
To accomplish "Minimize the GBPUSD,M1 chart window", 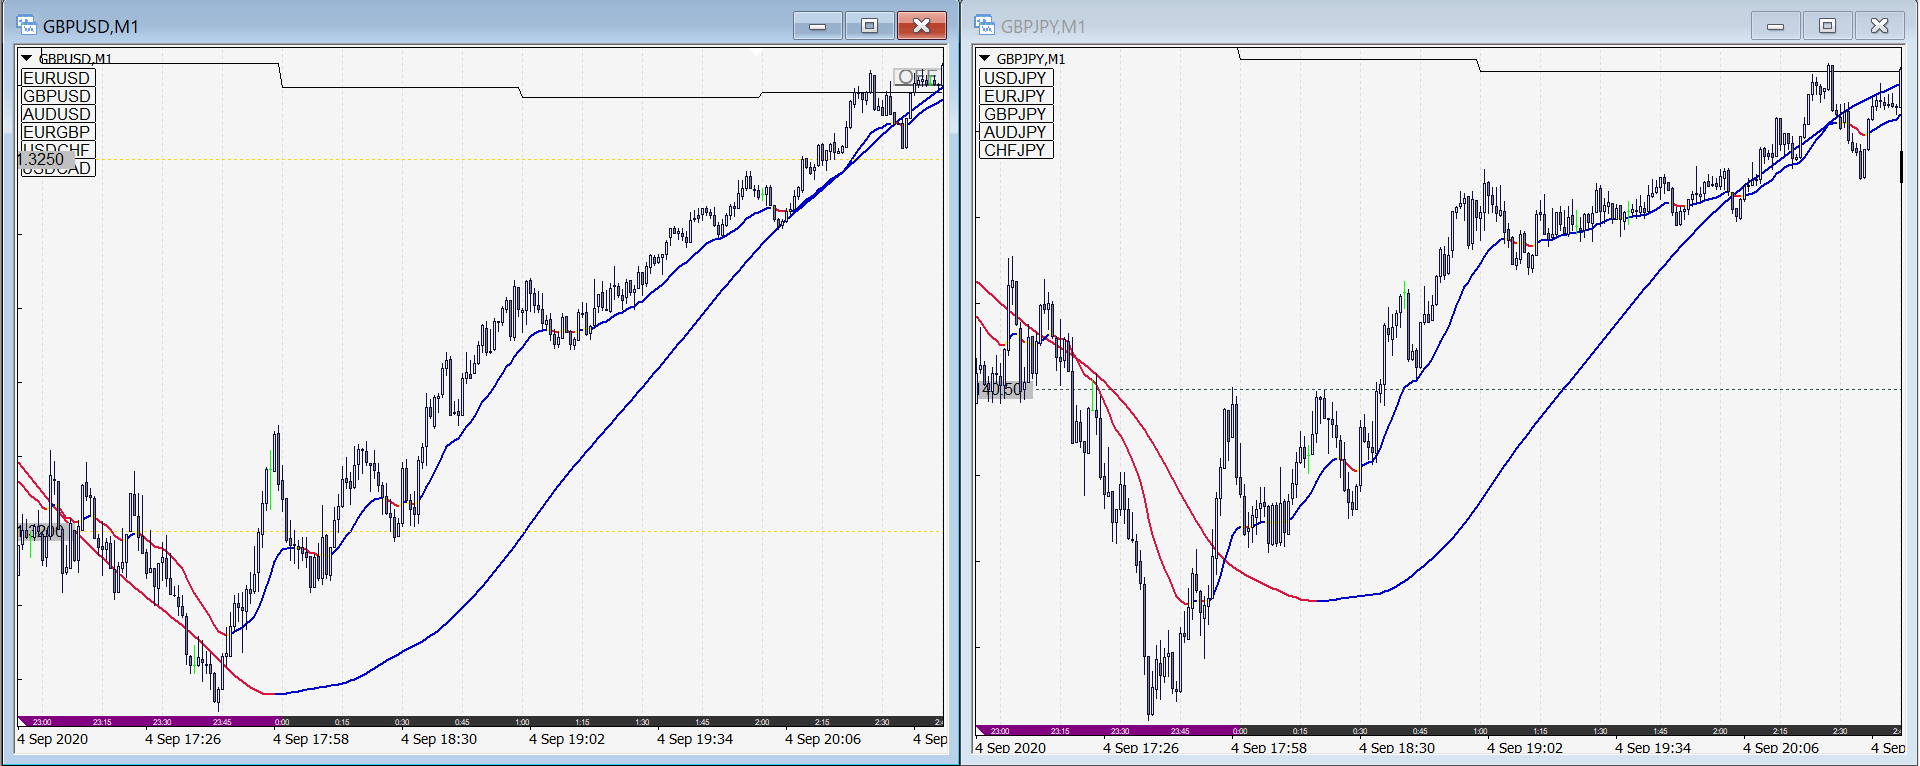I will point(818,26).
